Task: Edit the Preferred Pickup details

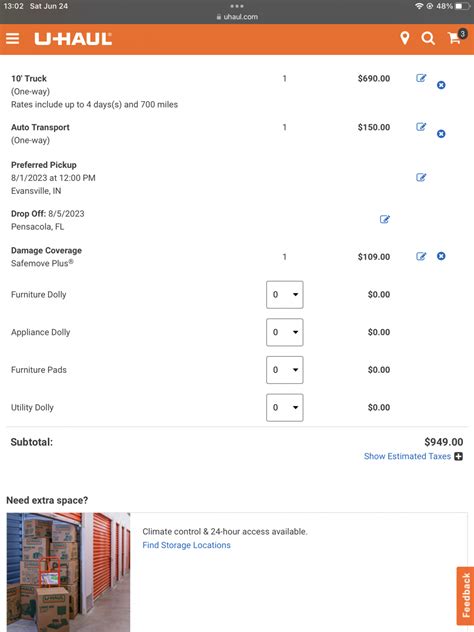Action: pyautogui.click(x=421, y=177)
